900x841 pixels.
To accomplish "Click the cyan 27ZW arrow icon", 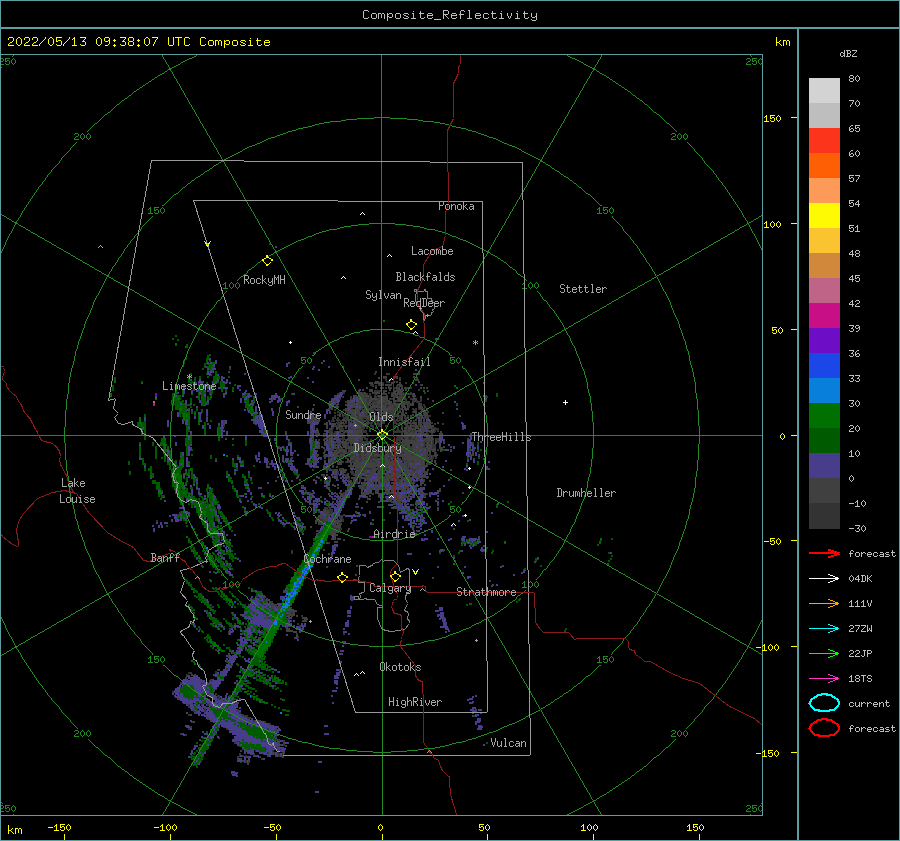I will click(824, 629).
